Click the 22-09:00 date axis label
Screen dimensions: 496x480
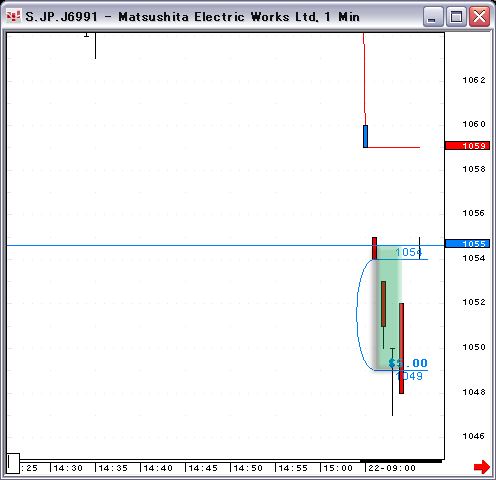pyautogui.click(x=392, y=468)
